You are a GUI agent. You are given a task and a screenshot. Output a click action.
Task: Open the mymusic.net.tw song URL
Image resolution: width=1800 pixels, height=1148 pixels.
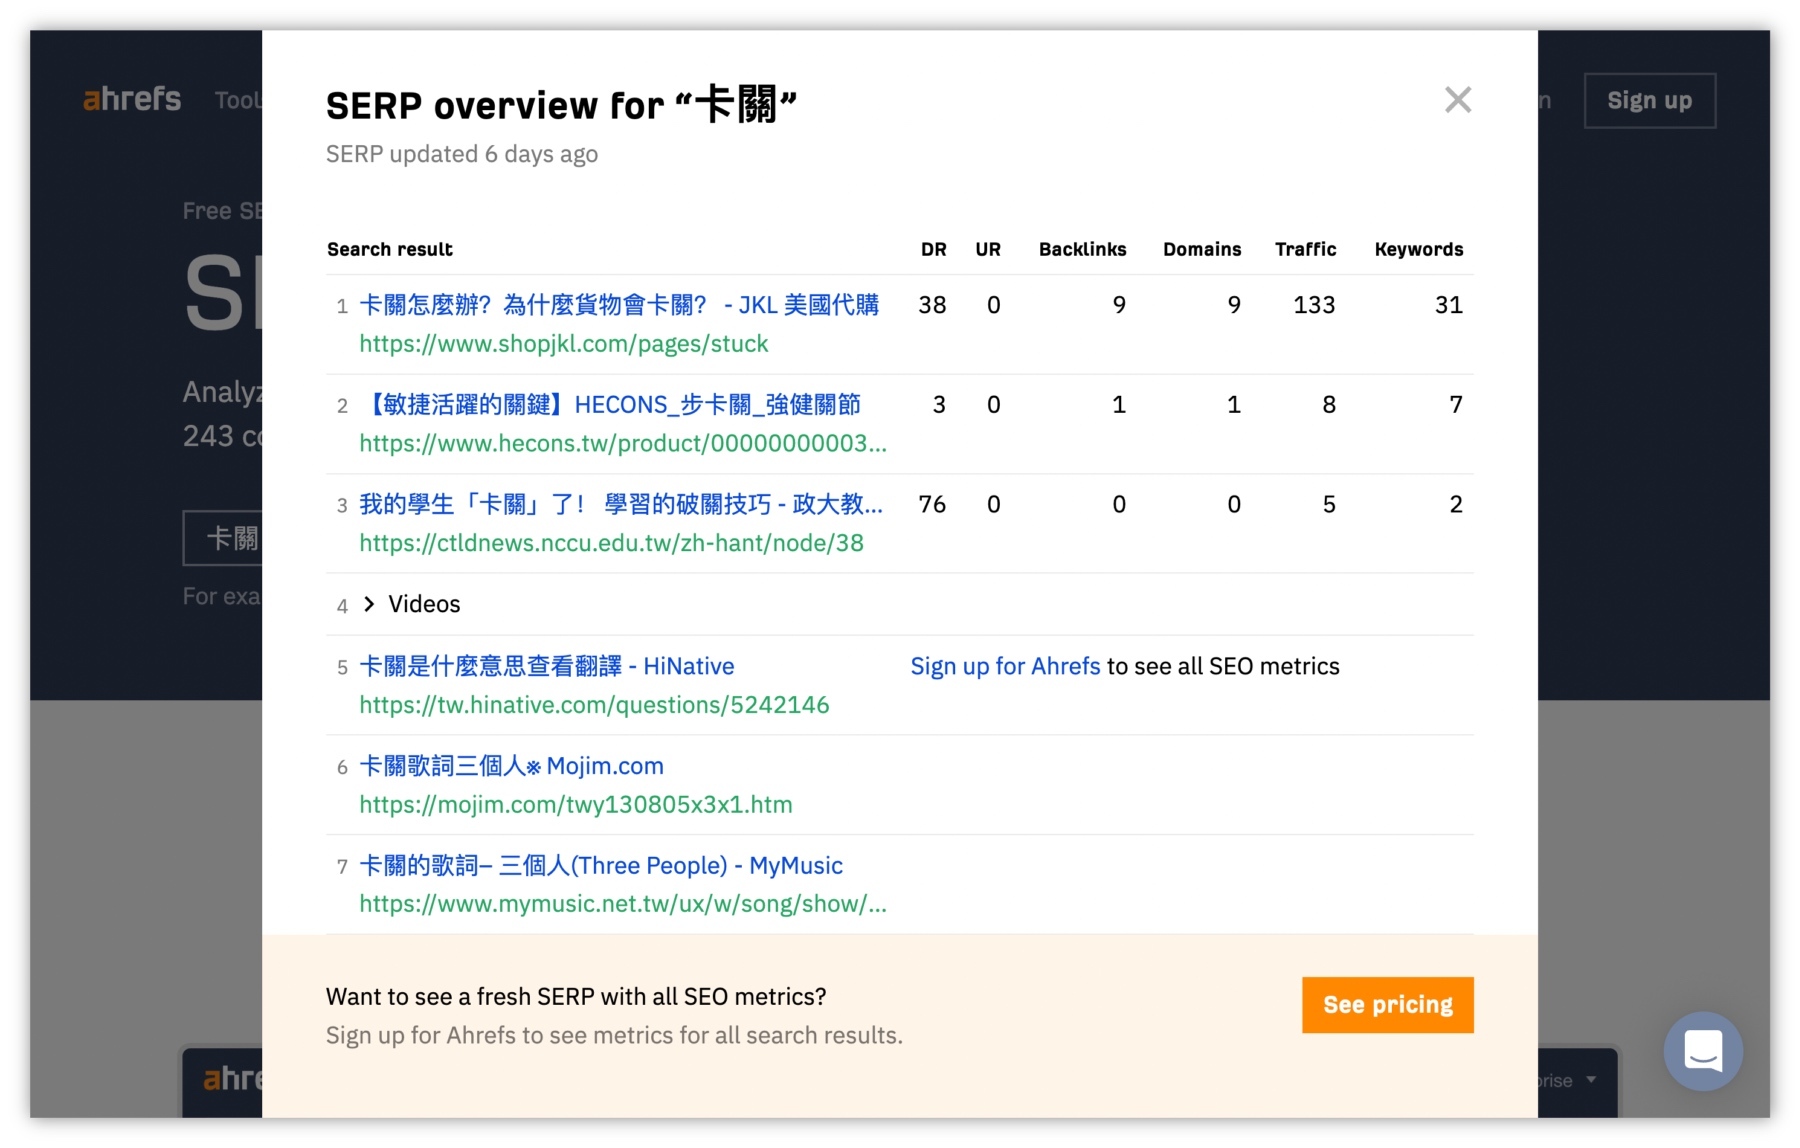tap(622, 904)
